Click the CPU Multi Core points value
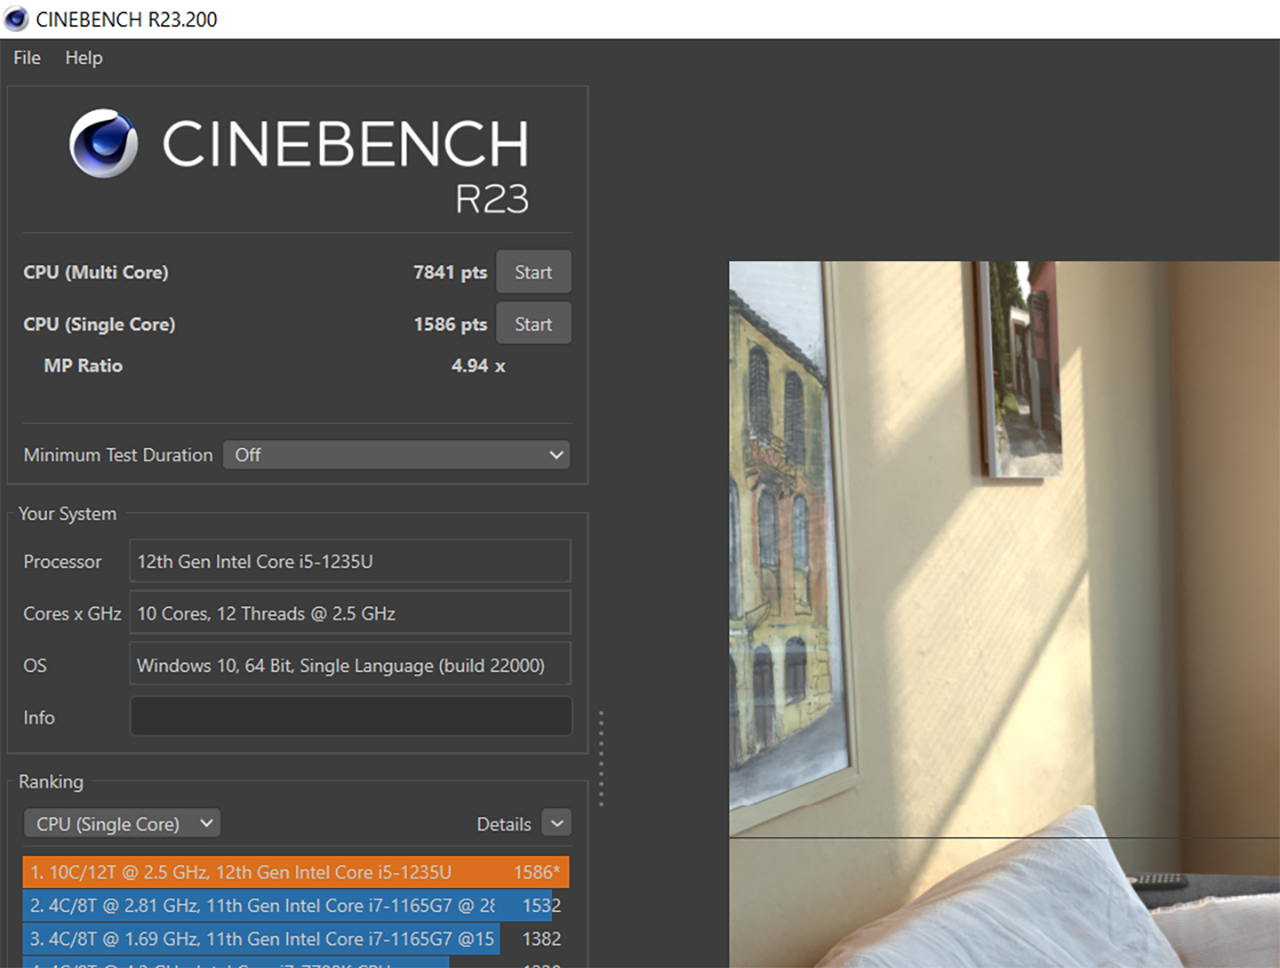 click(449, 271)
